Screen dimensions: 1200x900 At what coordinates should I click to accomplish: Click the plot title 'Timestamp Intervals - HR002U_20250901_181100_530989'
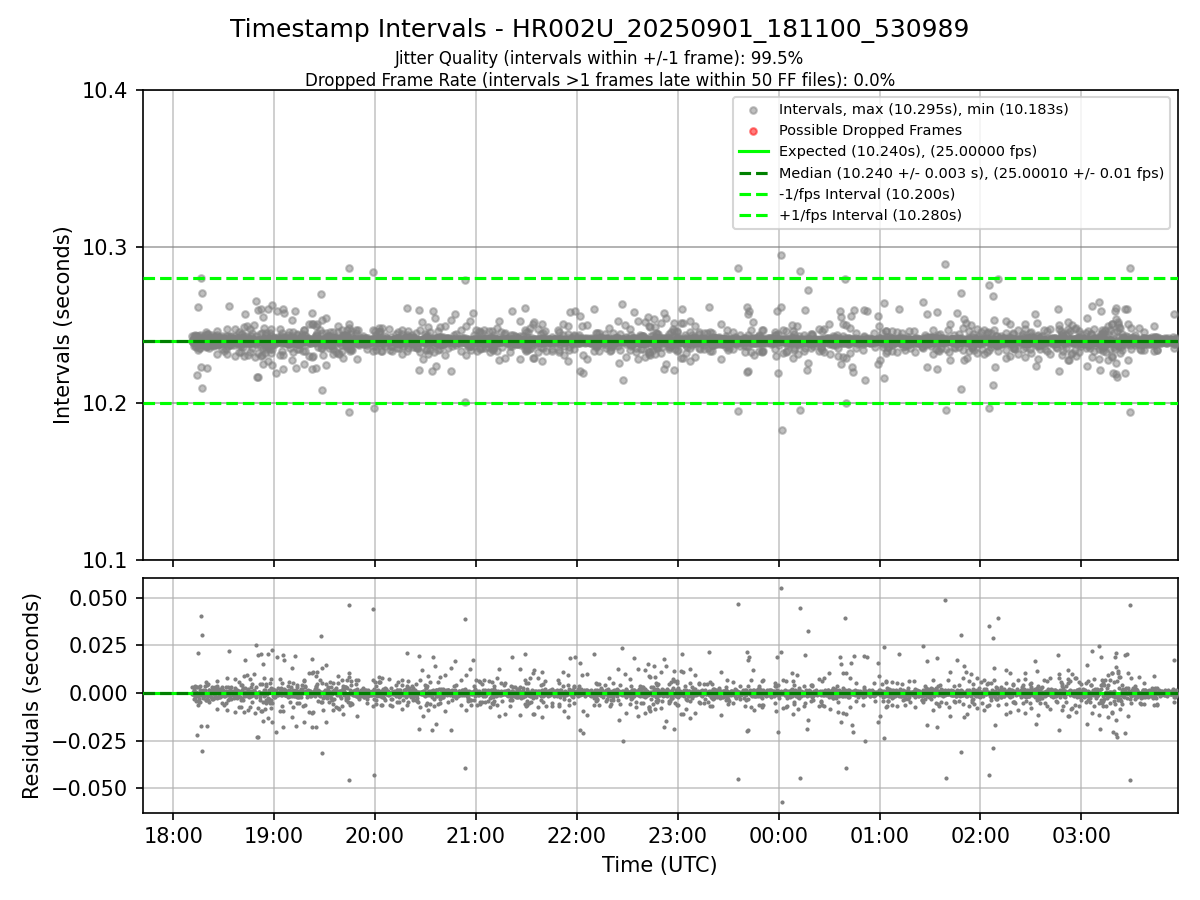click(599, 29)
